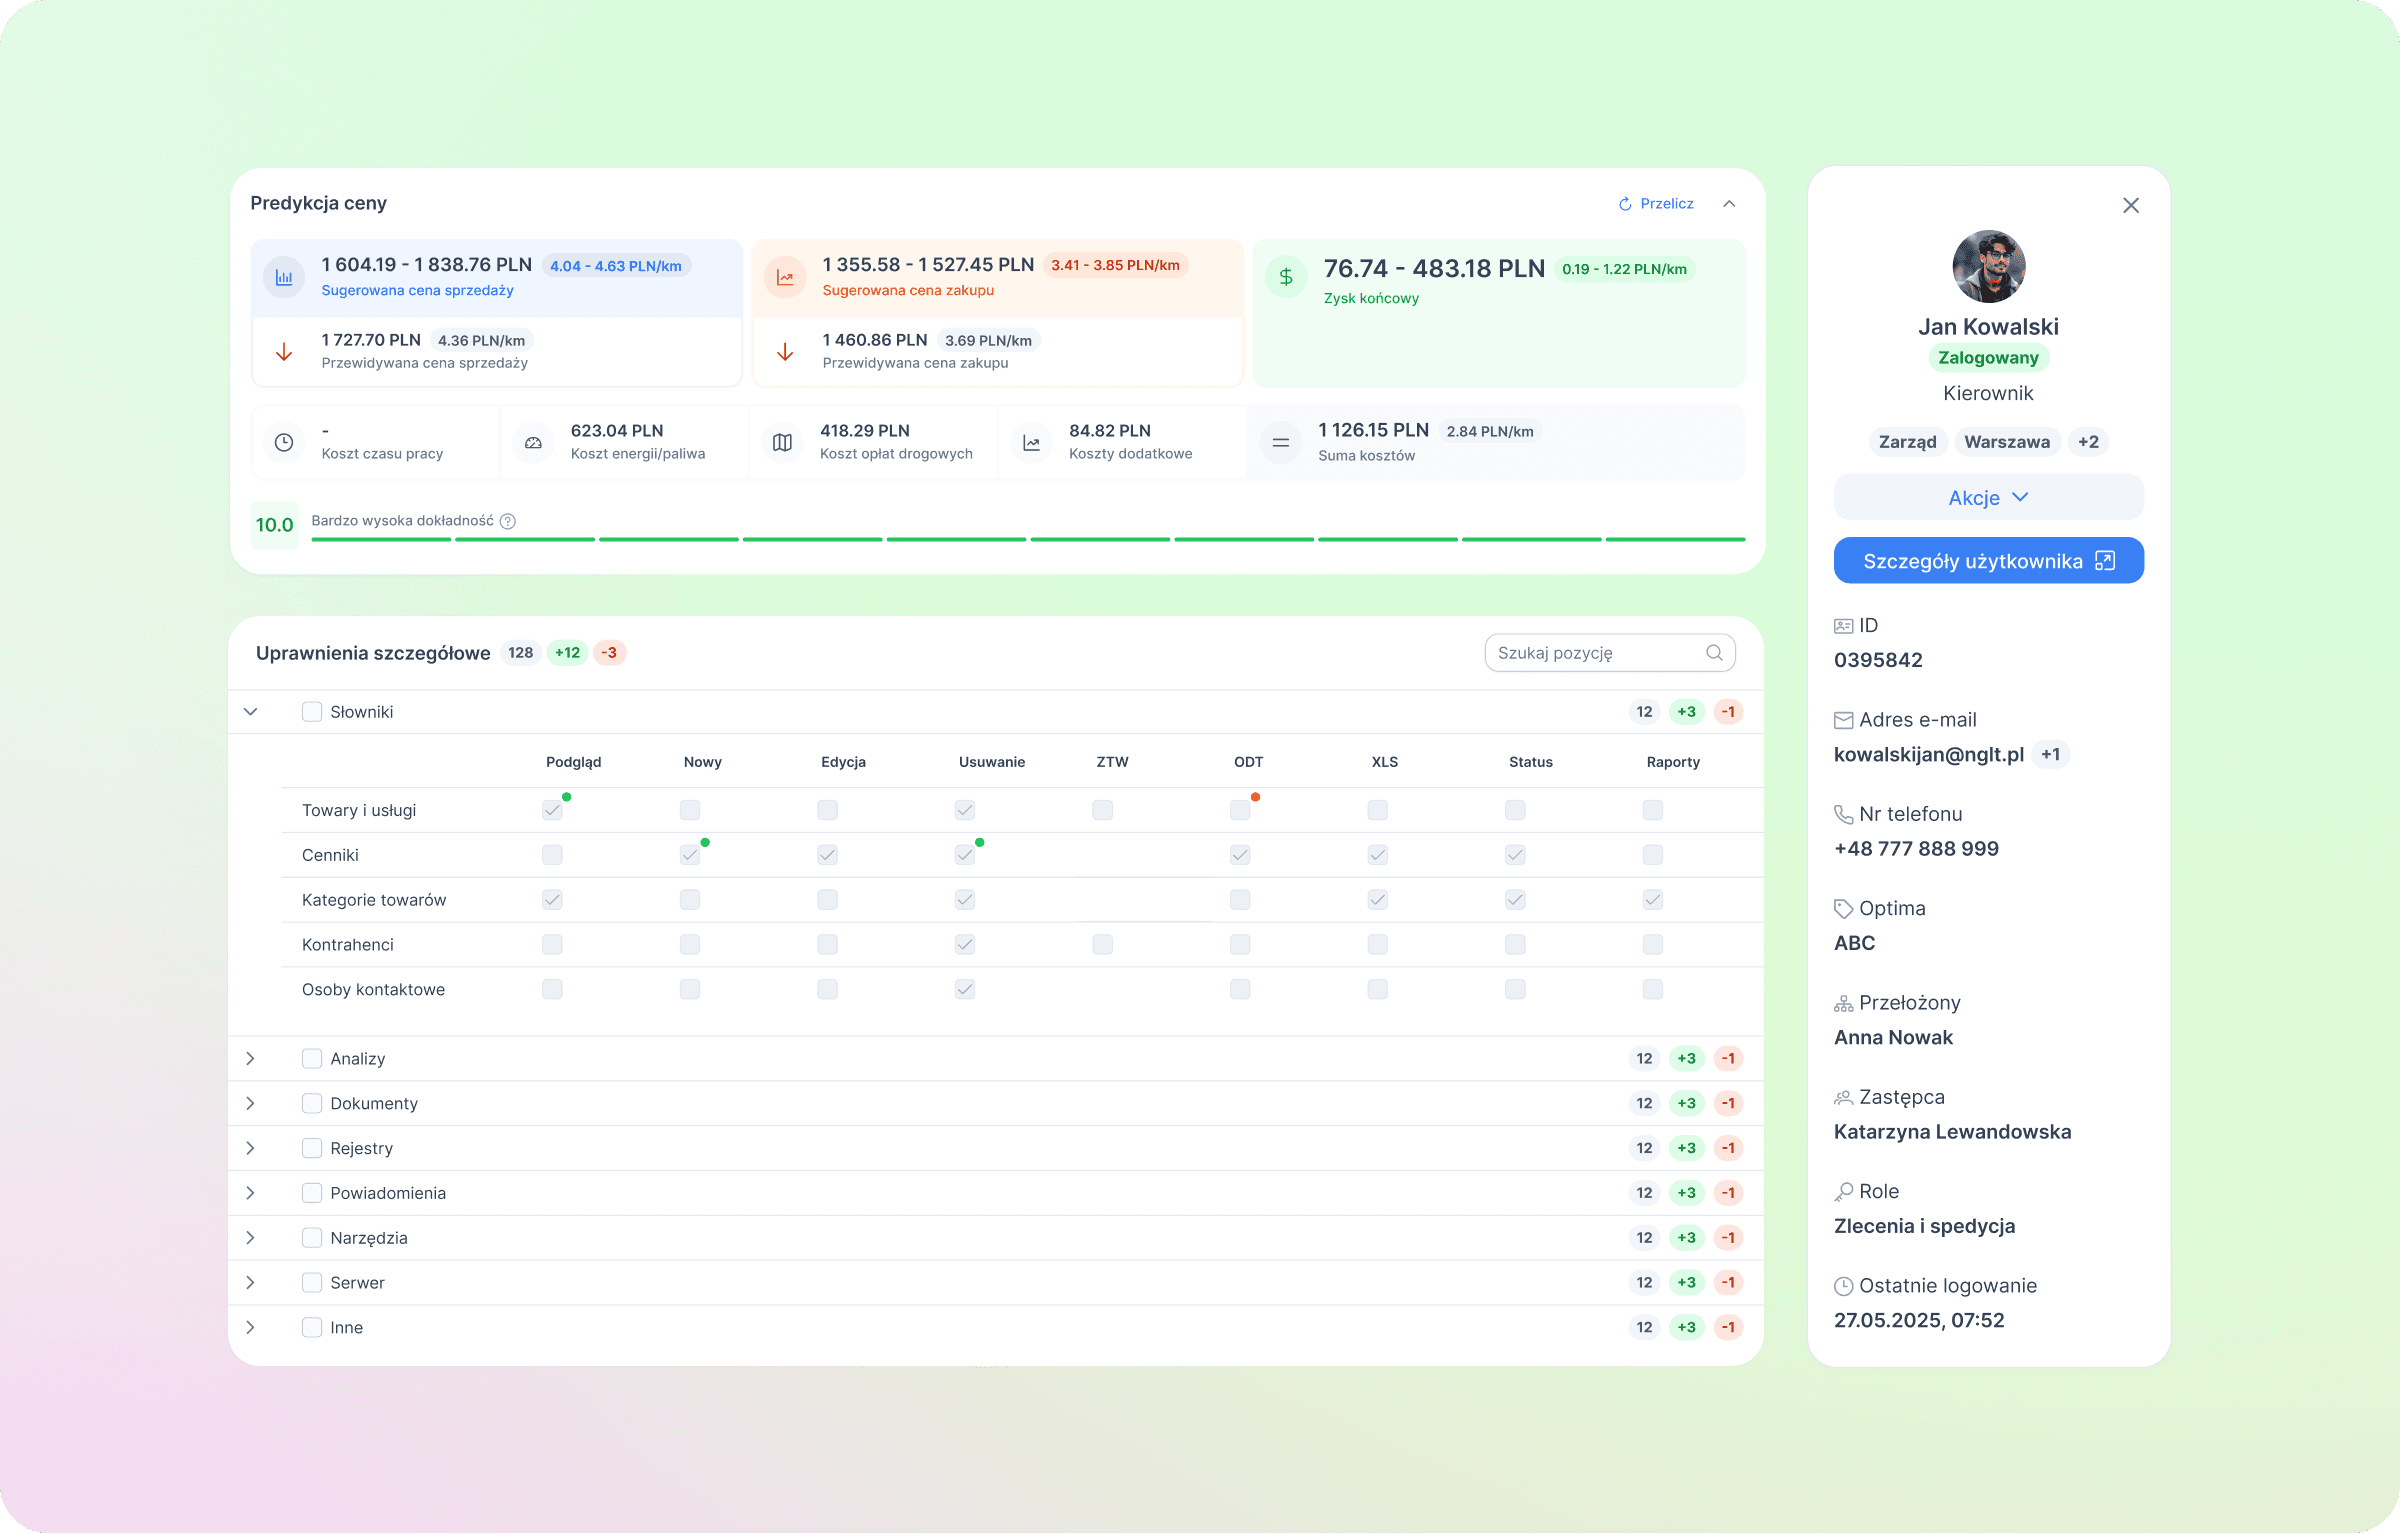This screenshot has width=2400, height=1534.
Task: Toggle the Słowniki group checkbox
Action: pyautogui.click(x=312, y=712)
